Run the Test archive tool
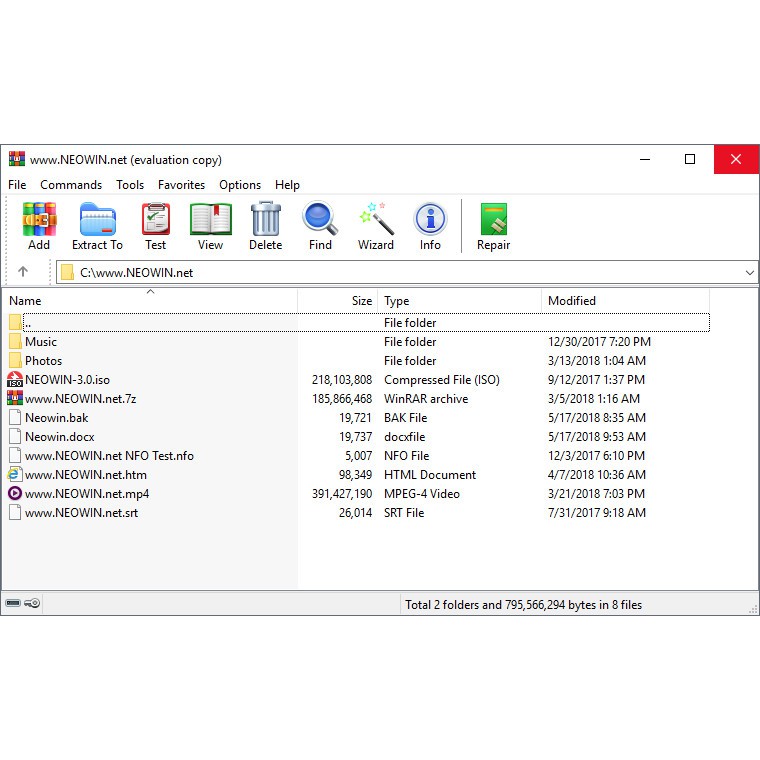This screenshot has width=760, height=760. tap(155, 225)
